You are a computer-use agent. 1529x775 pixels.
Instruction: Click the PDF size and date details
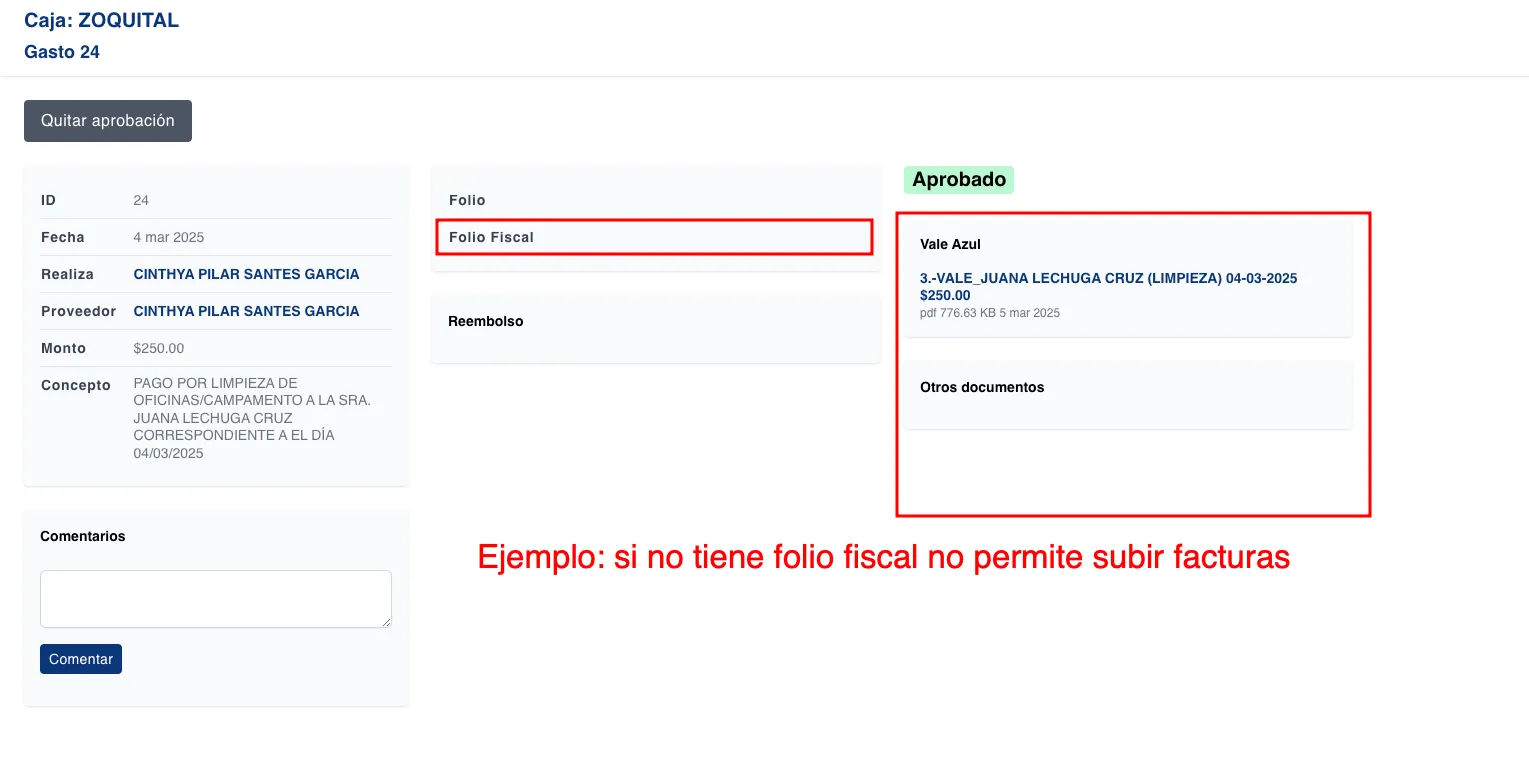[x=989, y=313]
